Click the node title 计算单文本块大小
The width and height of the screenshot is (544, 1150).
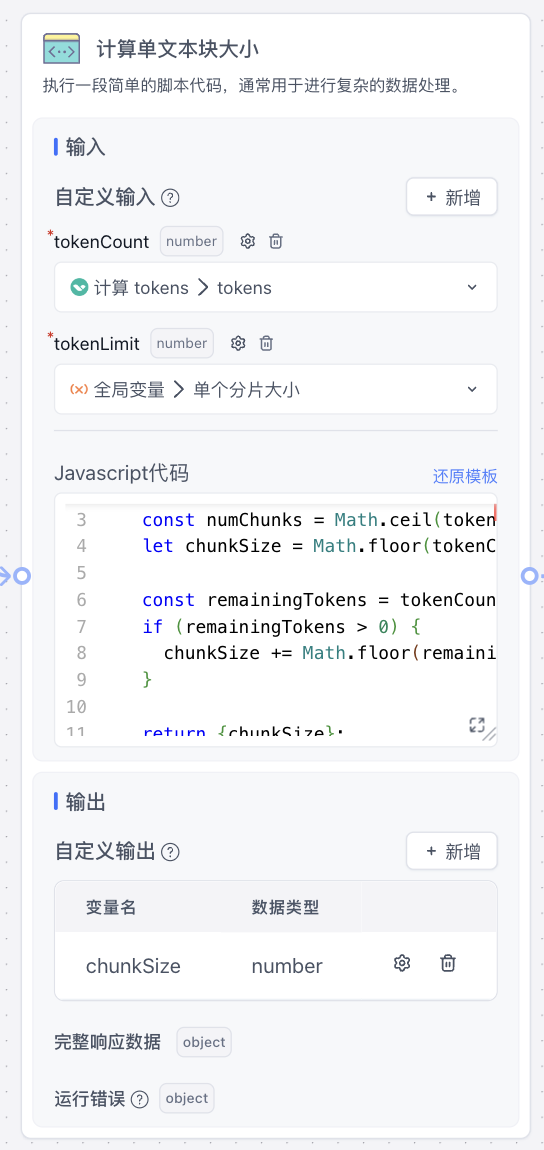(178, 49)
